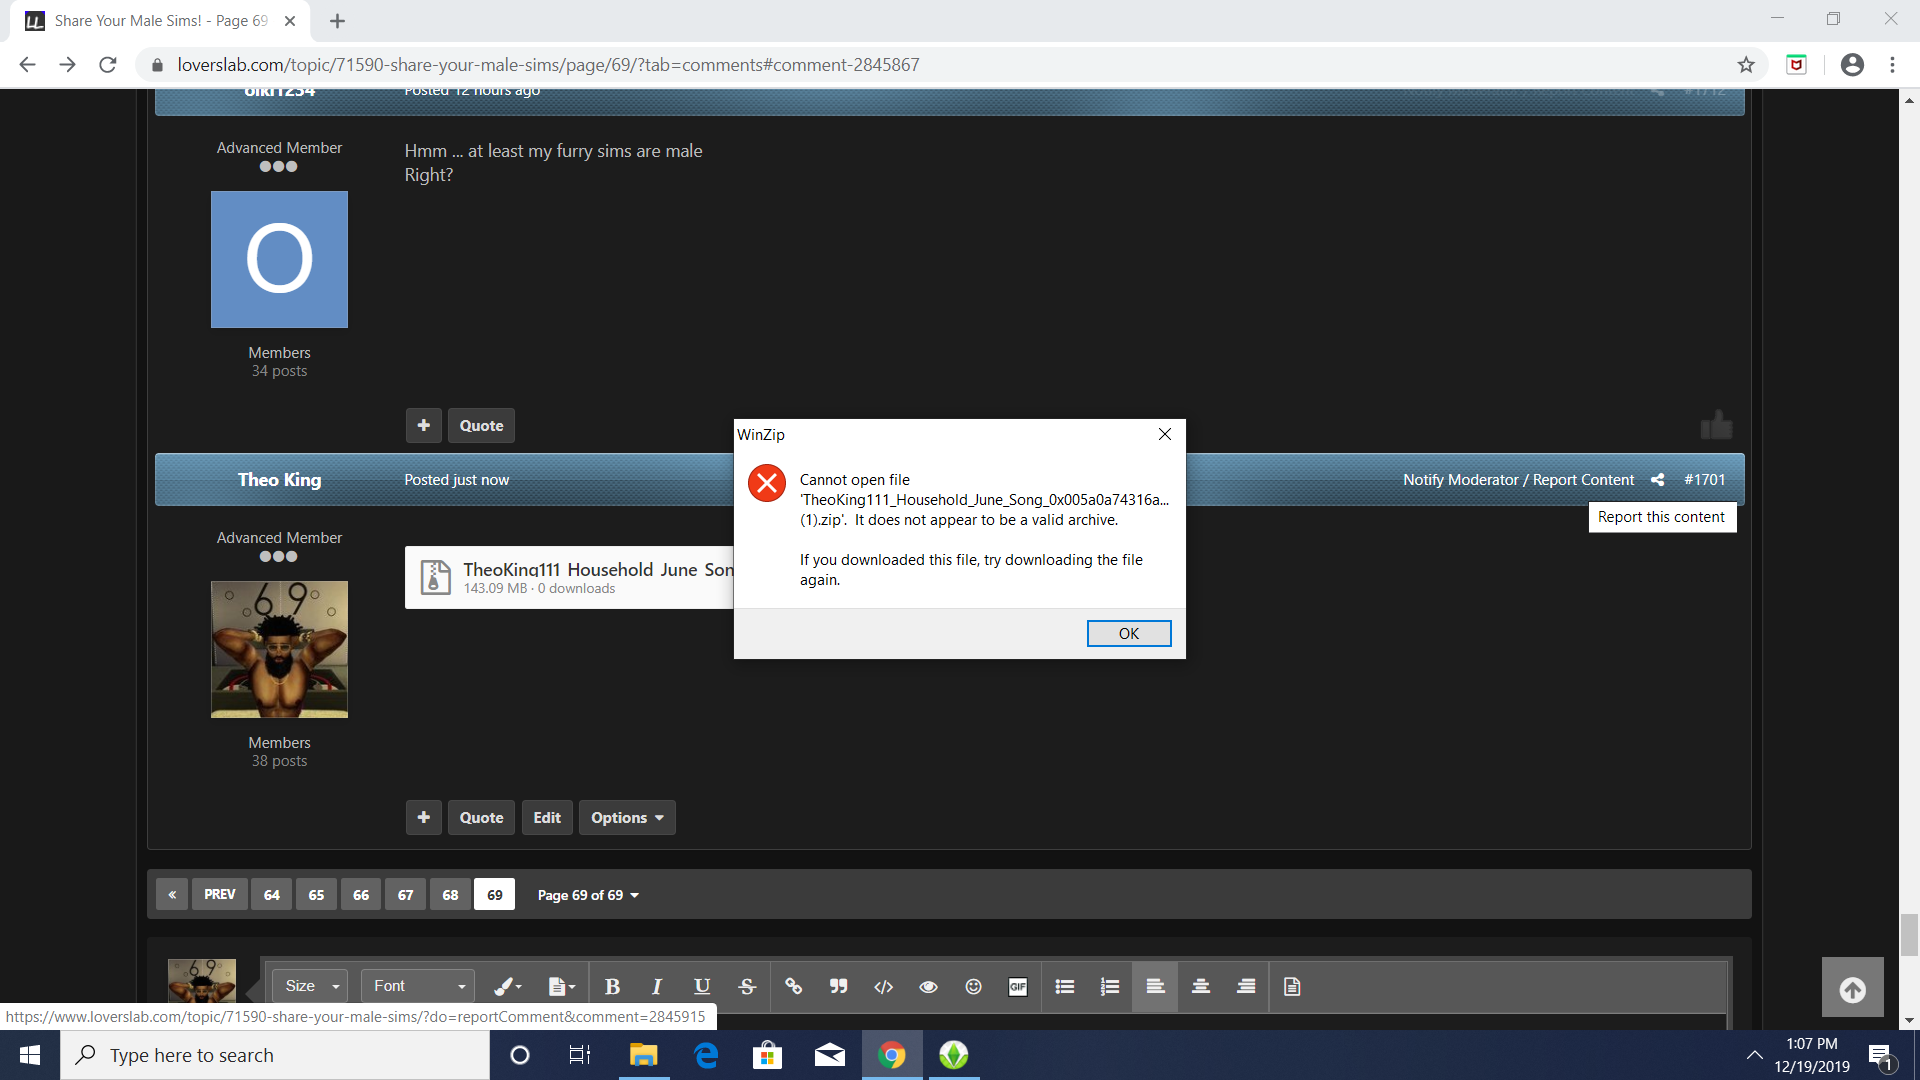Open the Chrome three-dot menu
This screenshot has height=1080, width=1920.
click(1892, 65)
